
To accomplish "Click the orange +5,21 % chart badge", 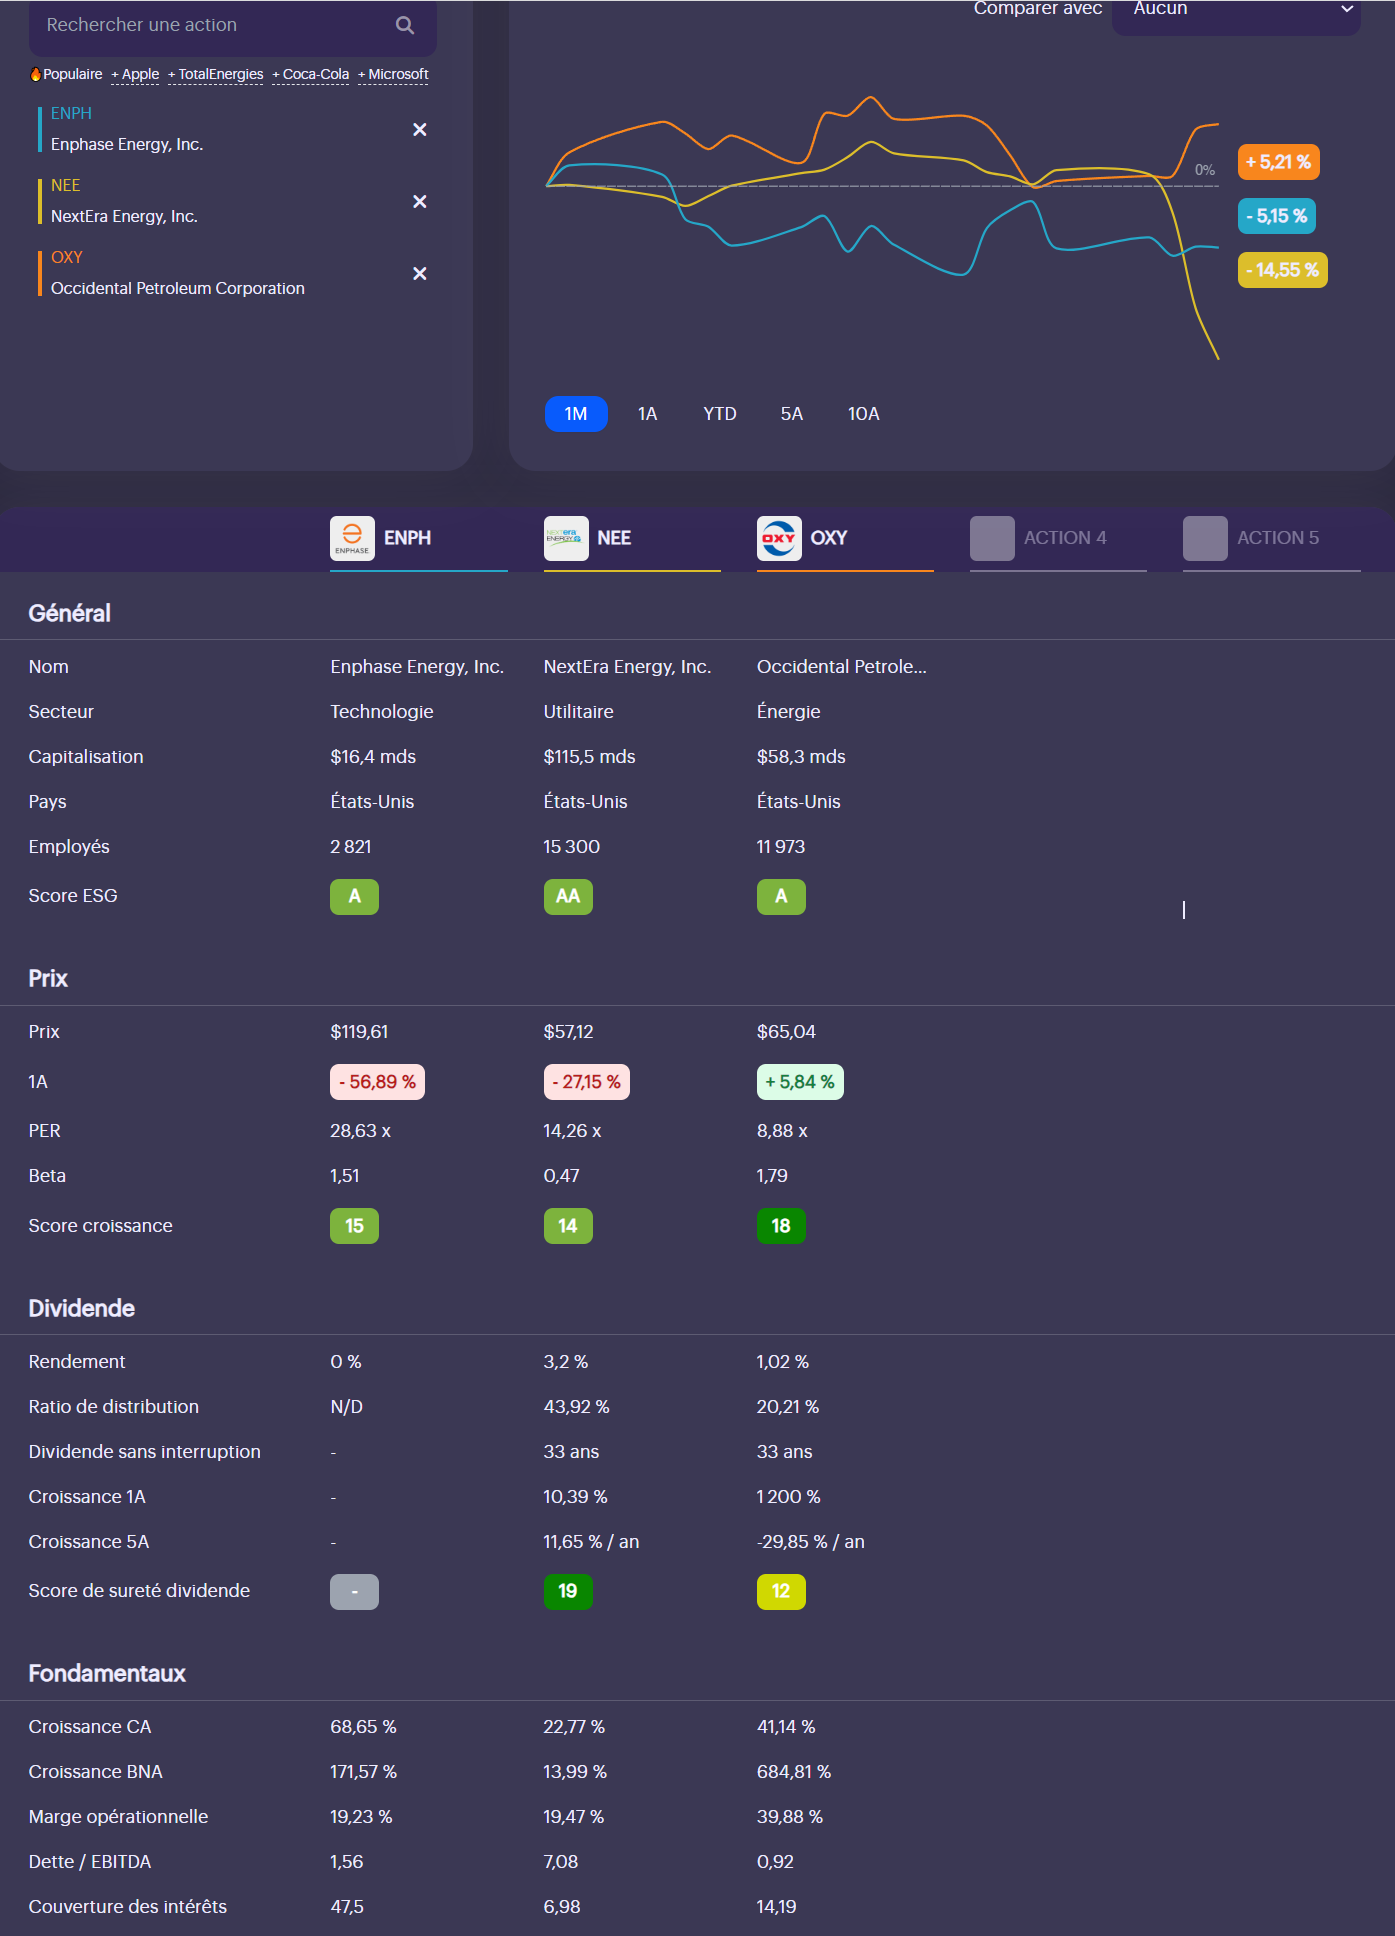I will pyautogui.click(x=1279, y=162).
